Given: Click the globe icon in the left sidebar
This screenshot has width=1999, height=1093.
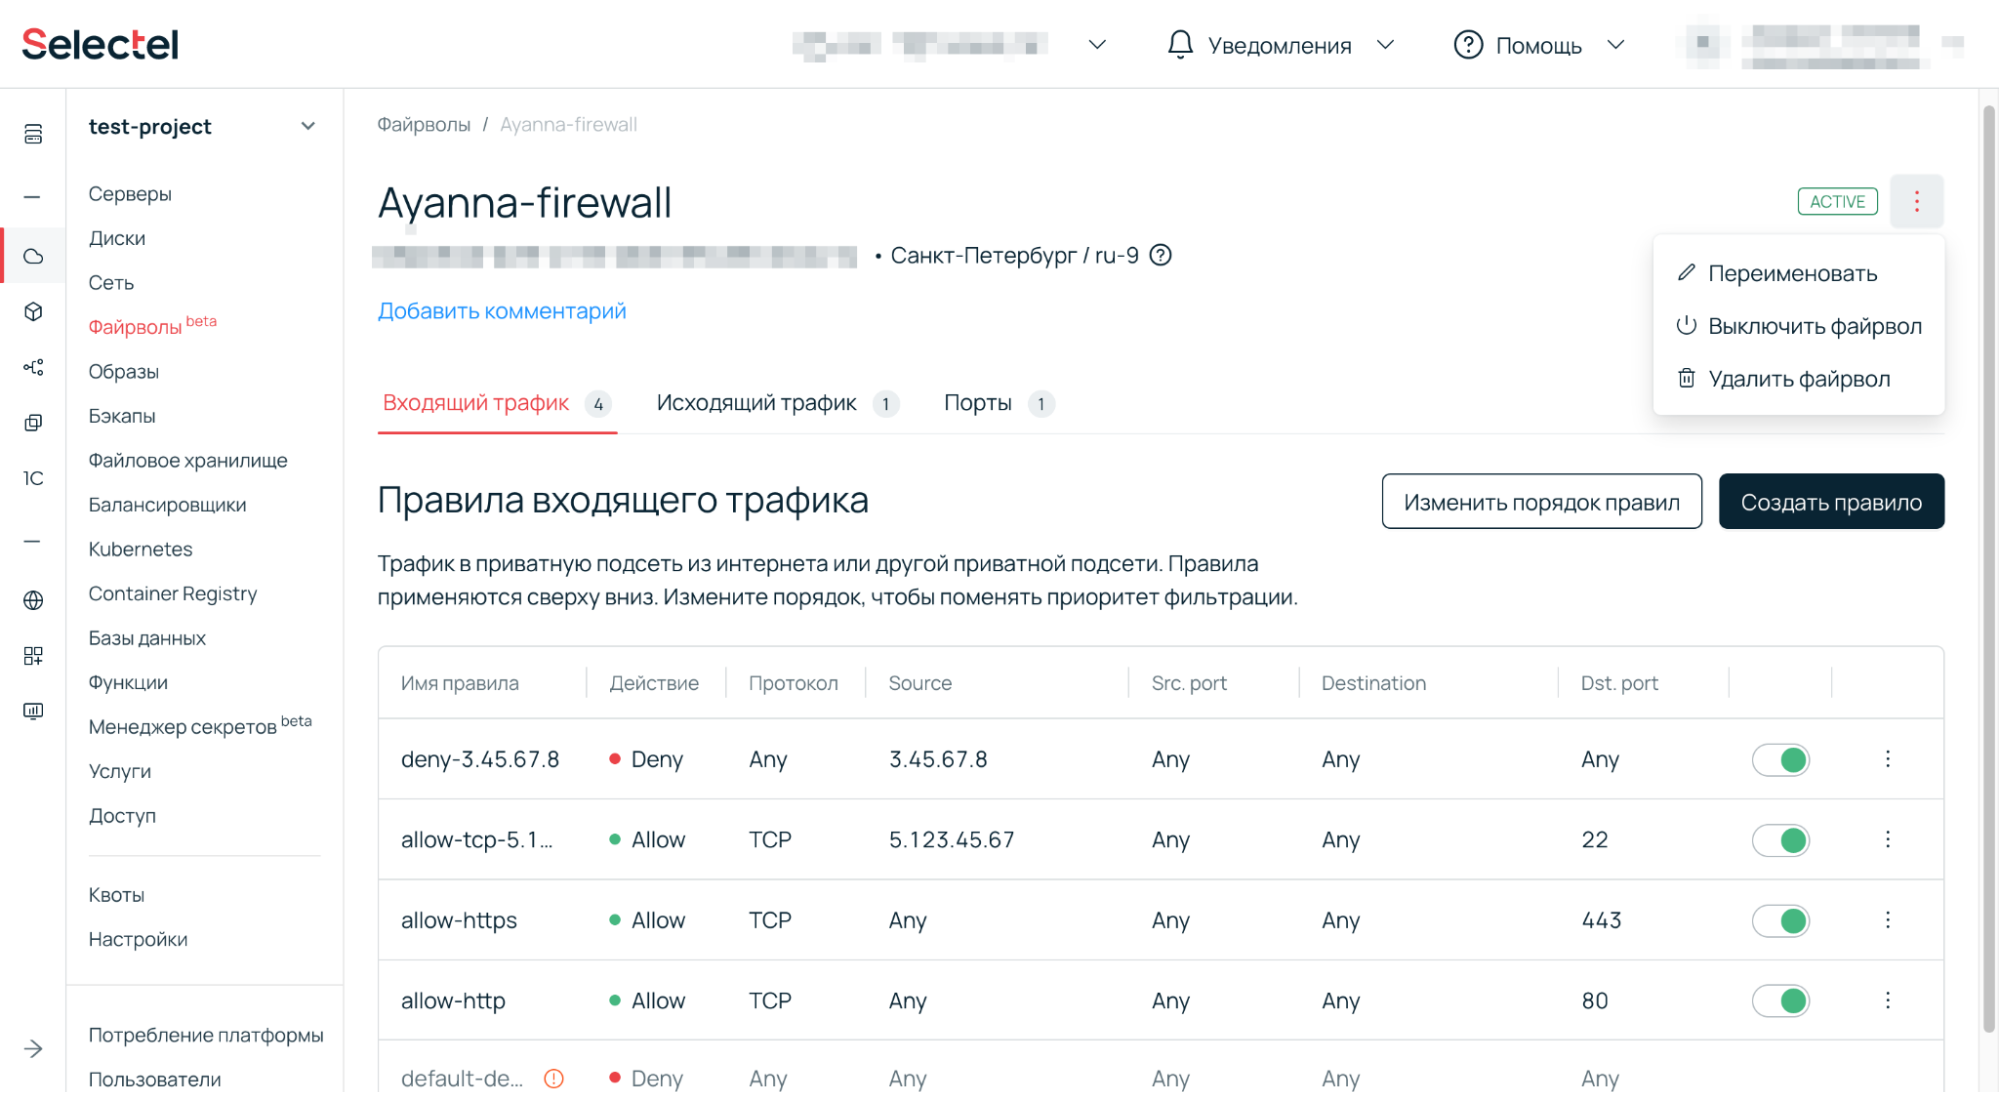Looking at the screenshot, I should click(33, 600).
